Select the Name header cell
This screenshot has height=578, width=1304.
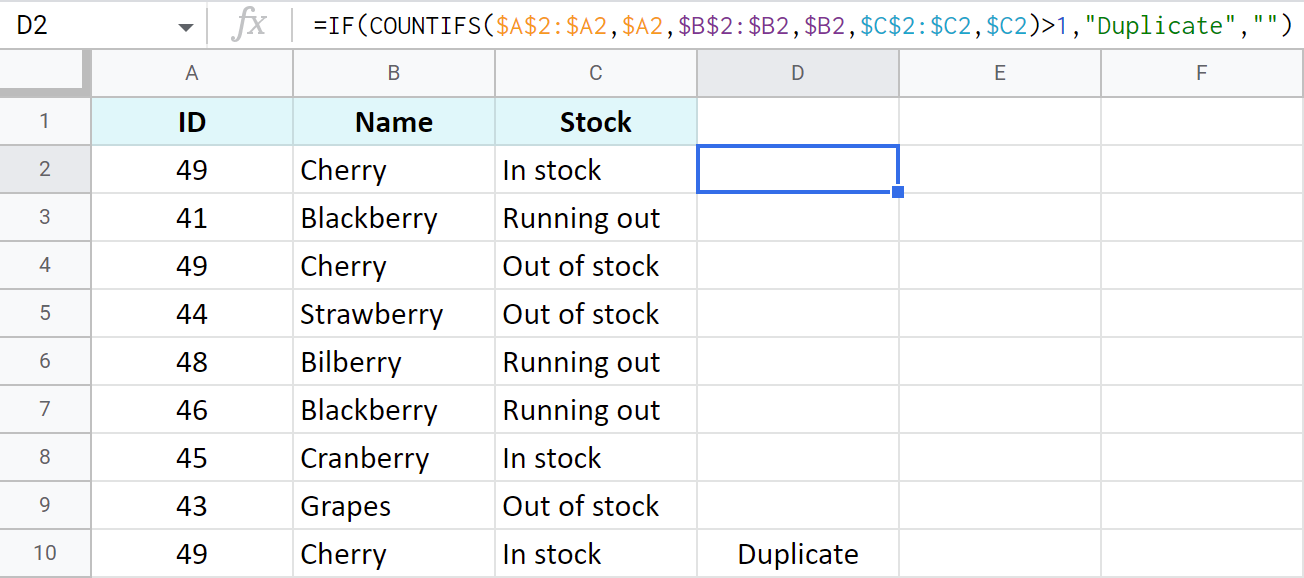click(x=393, y=121)
